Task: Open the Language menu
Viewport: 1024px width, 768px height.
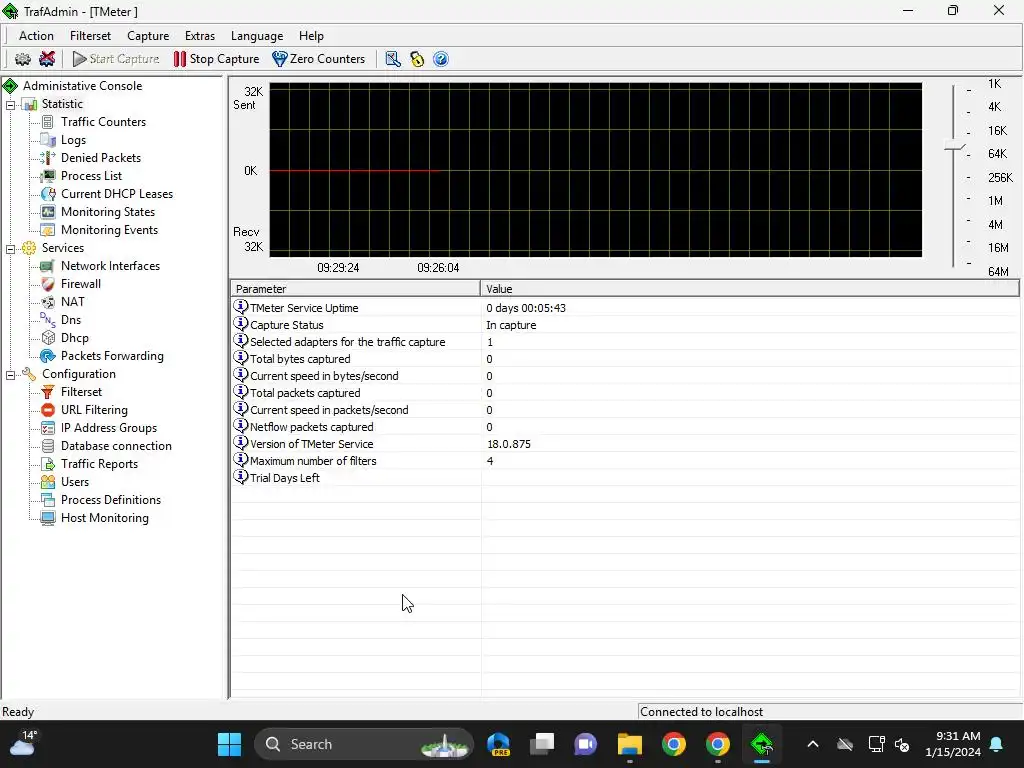Action: tap(257, 36)
